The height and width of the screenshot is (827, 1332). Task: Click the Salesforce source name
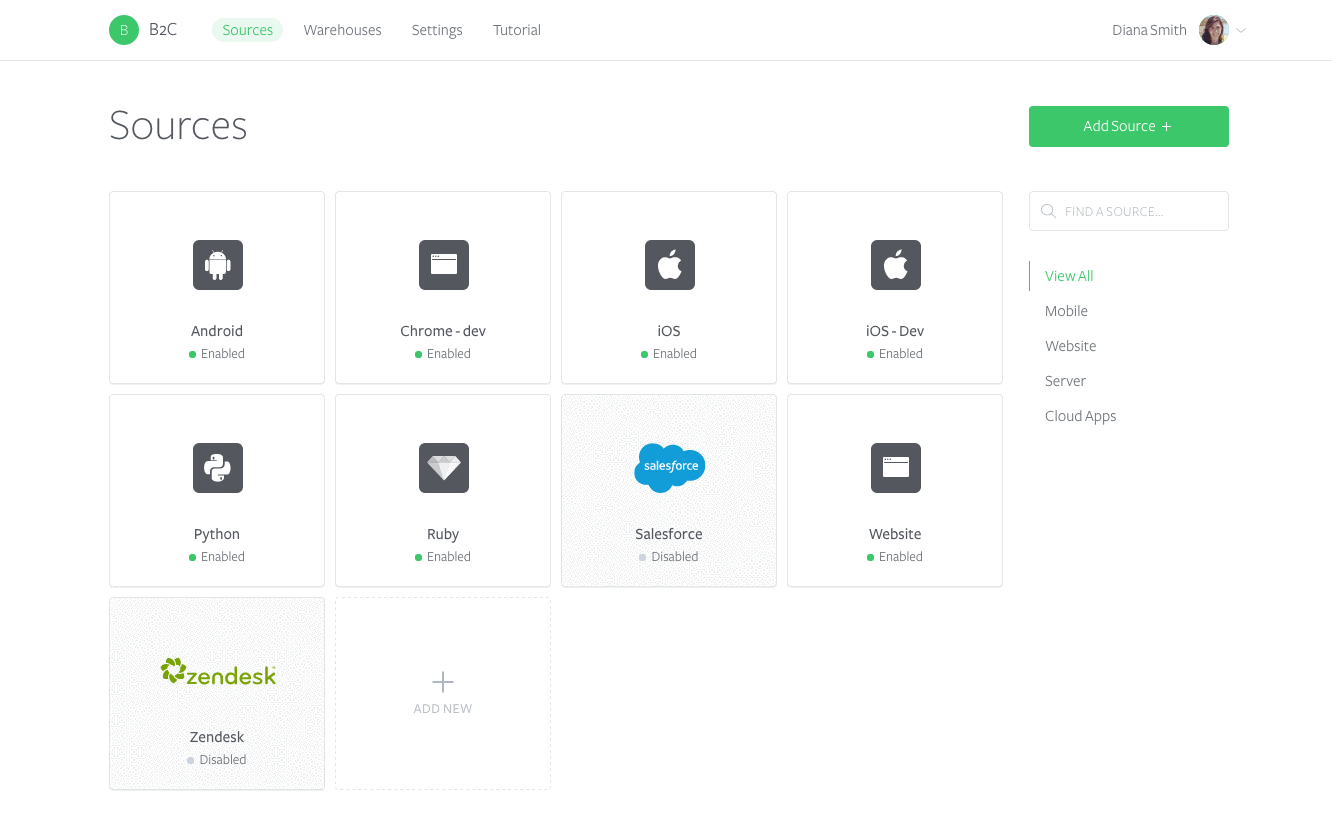pyautogui.click(x=669, y=534)
